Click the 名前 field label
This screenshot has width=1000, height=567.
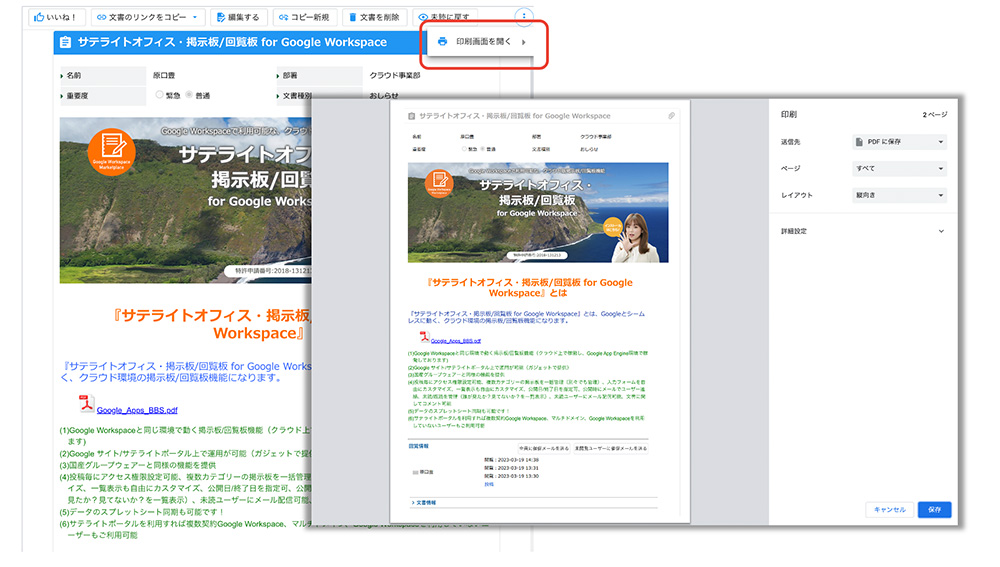pyautogui.click(x=73, y=75)
